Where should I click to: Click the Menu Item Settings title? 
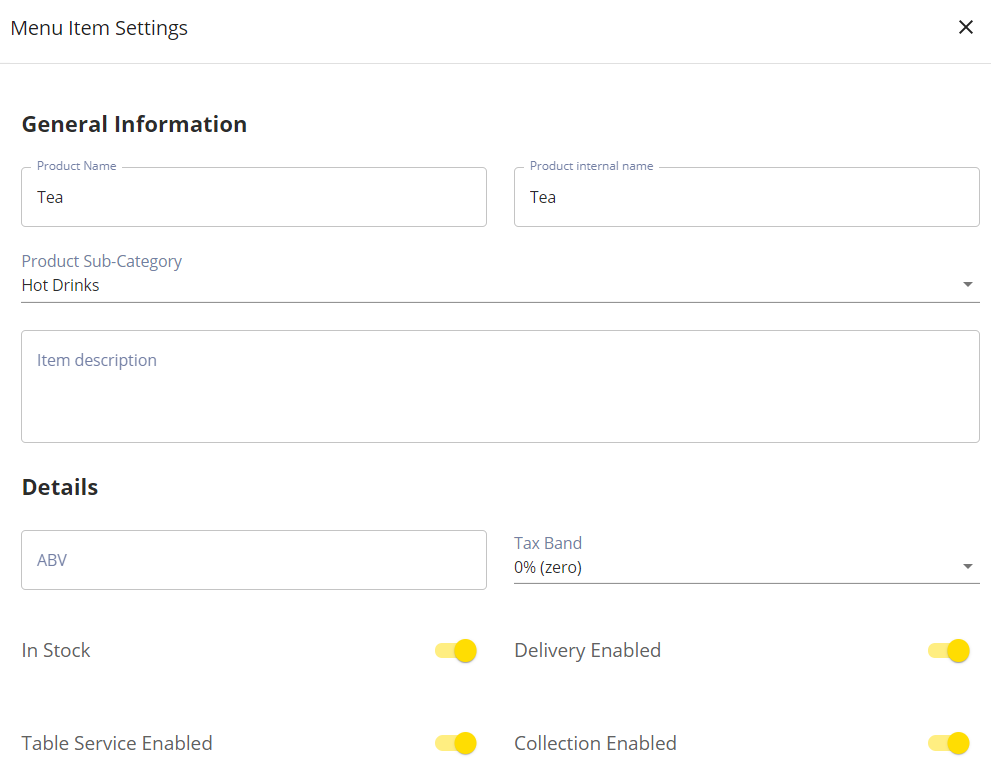pos(99,28)
